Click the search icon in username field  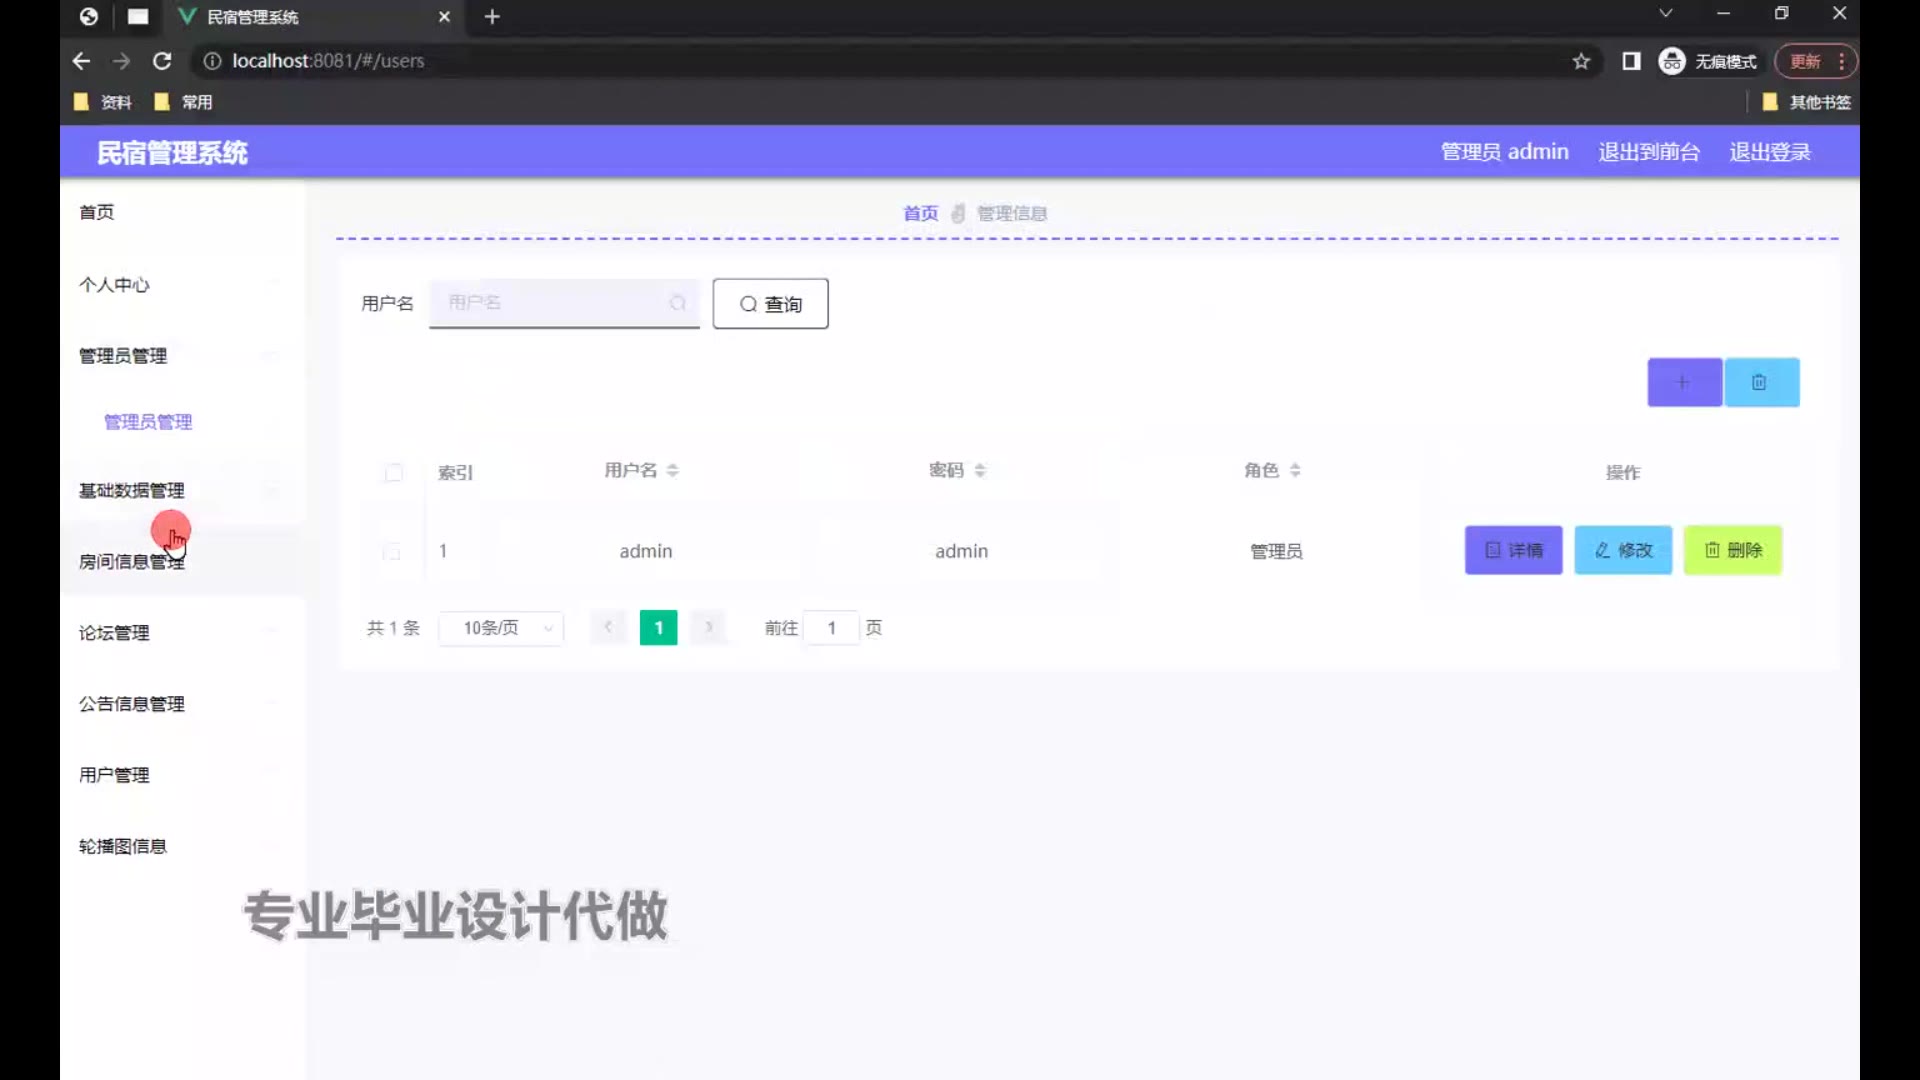click(x=678, y=303)
